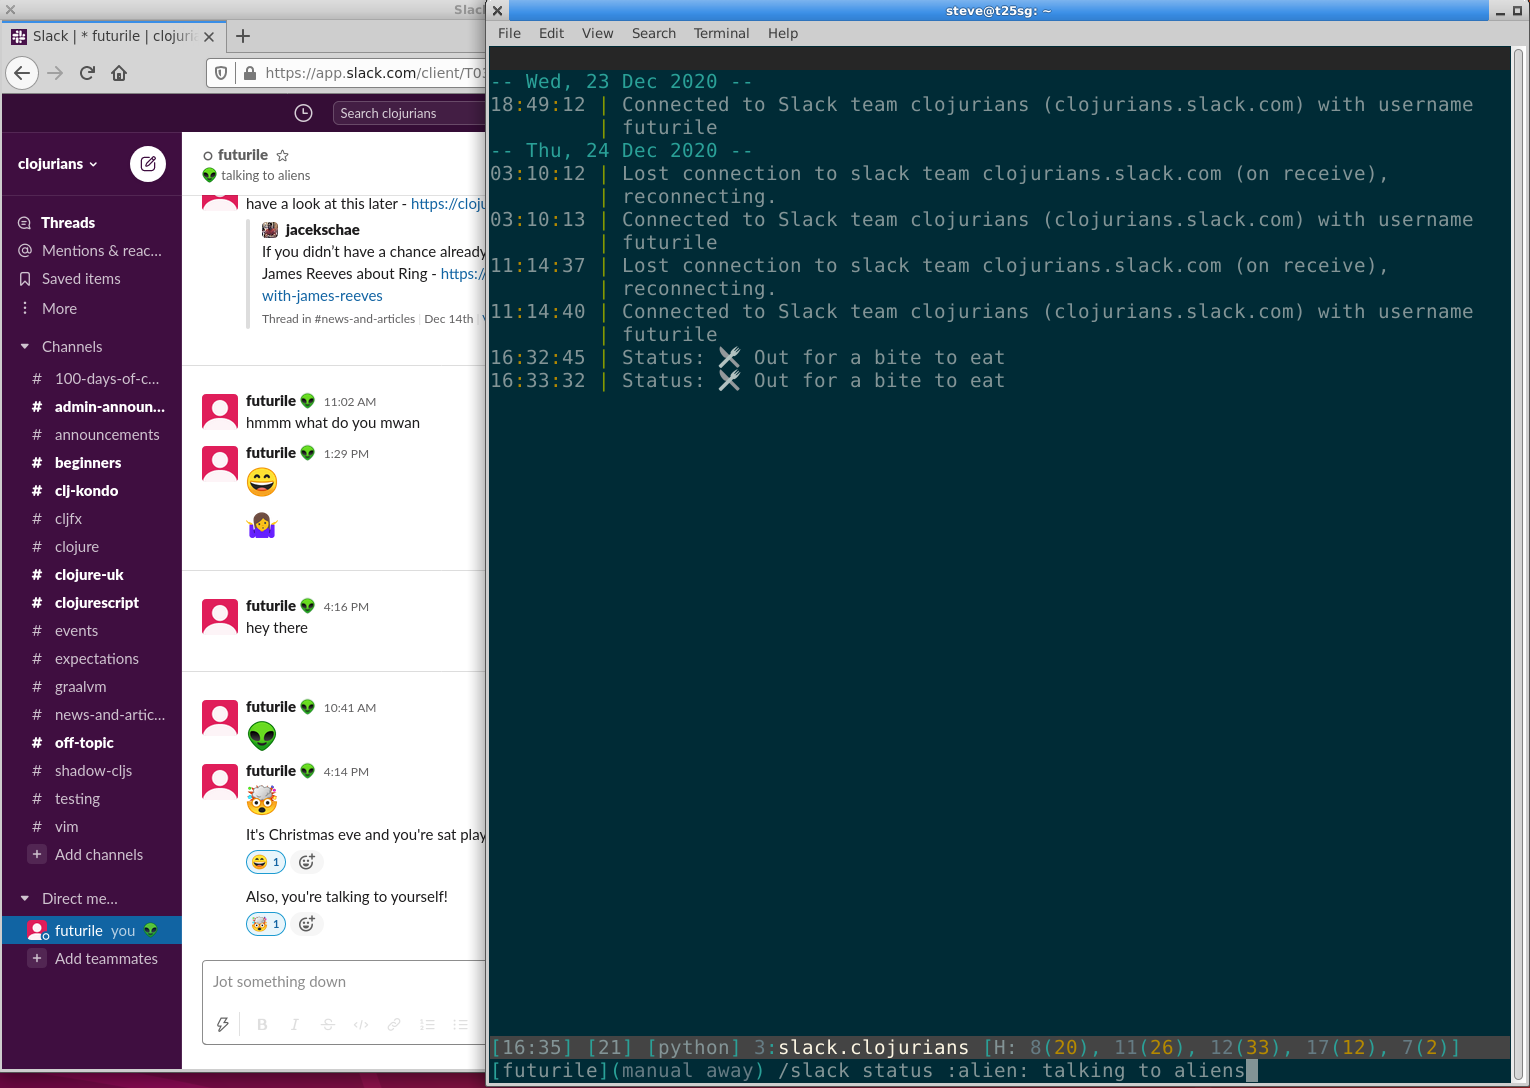Open Terminal File menu
The width and height of the screenshot is (1530, 1088).
[x=509, y=33]
